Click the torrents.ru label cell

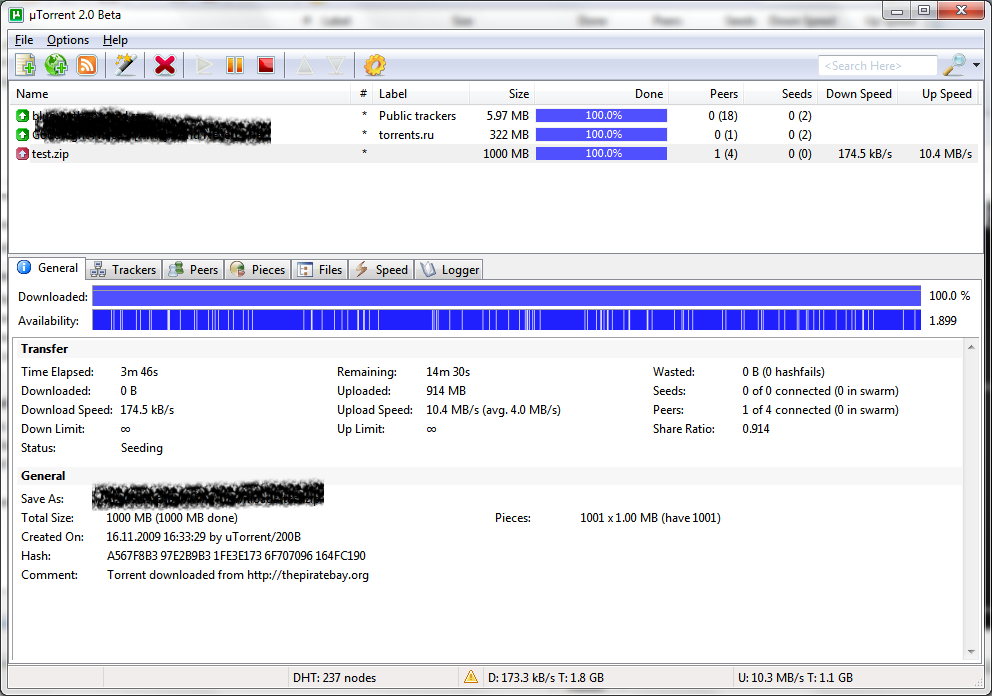click(x=406, y=135)
